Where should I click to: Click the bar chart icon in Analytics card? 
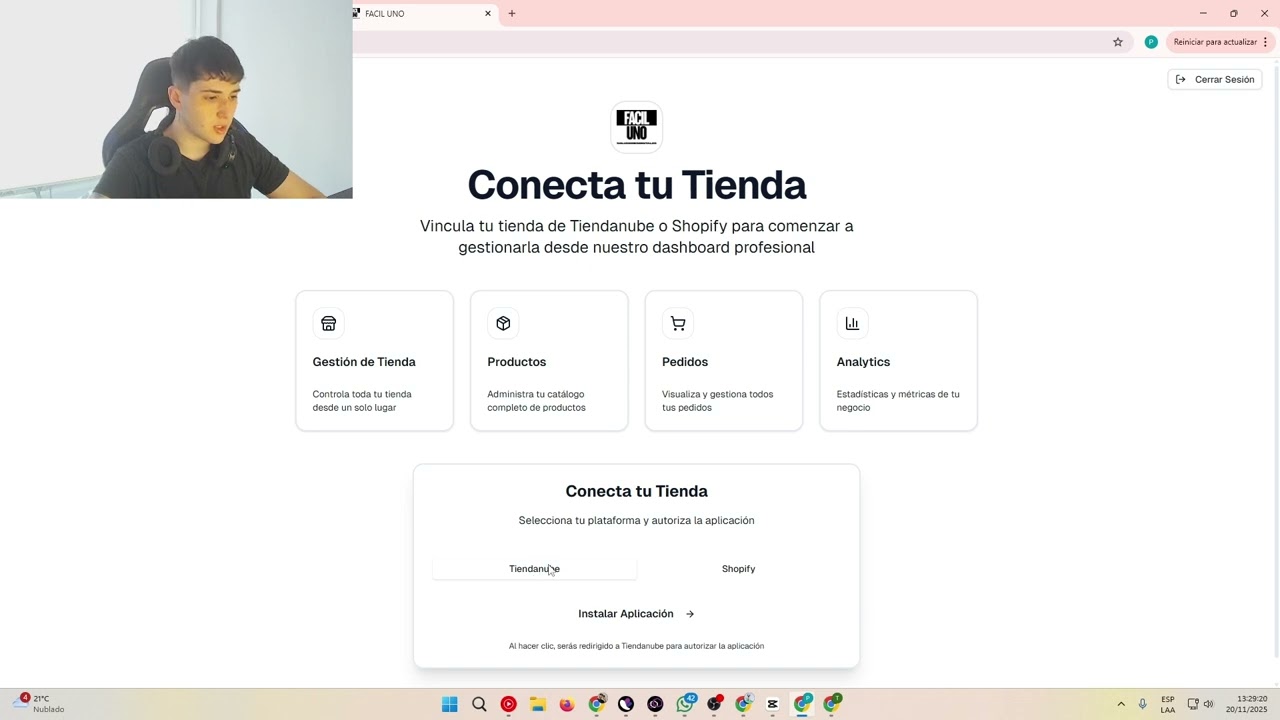tap(852, 323)
